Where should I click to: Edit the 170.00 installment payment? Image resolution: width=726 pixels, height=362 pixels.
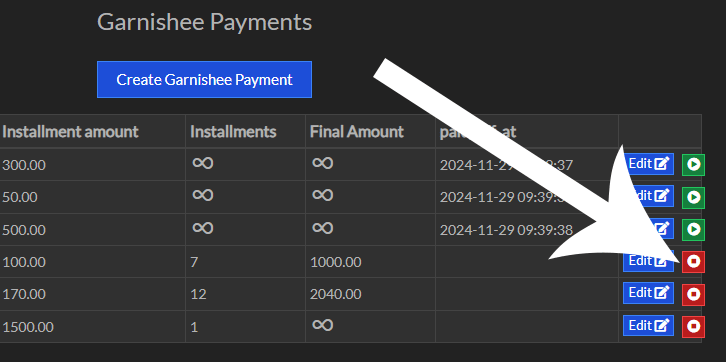(x=648, y=293)
